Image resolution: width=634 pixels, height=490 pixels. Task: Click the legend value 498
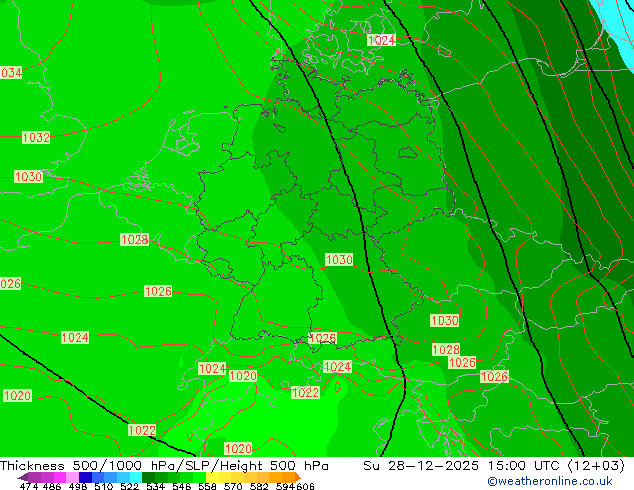[x=78, y=486]
